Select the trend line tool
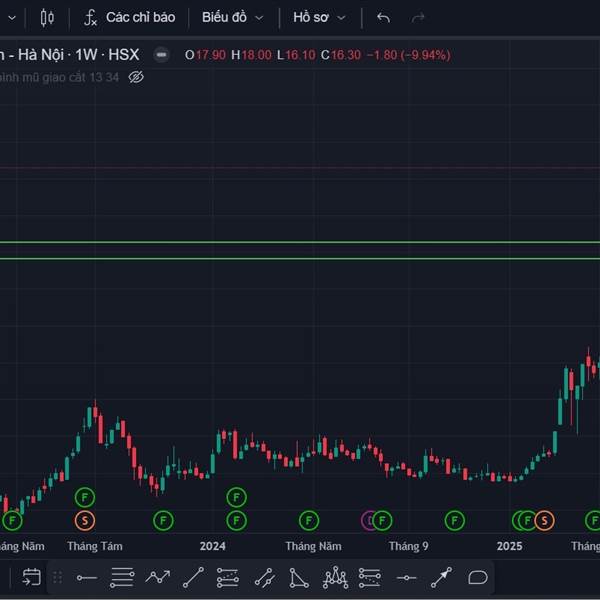Image resolution: width=600 pixels, height=600 pixels. [194, 577]
